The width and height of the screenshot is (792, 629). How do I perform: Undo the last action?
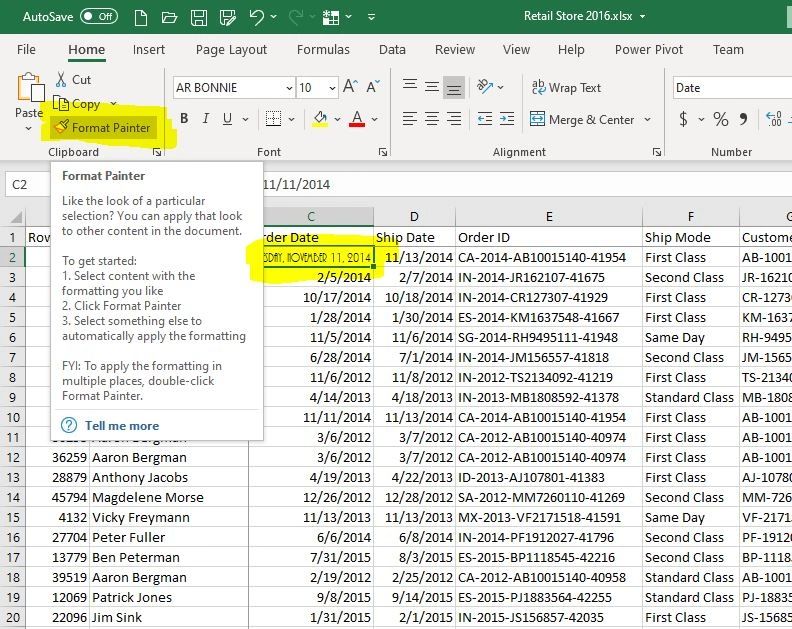[x=257, y=18]
